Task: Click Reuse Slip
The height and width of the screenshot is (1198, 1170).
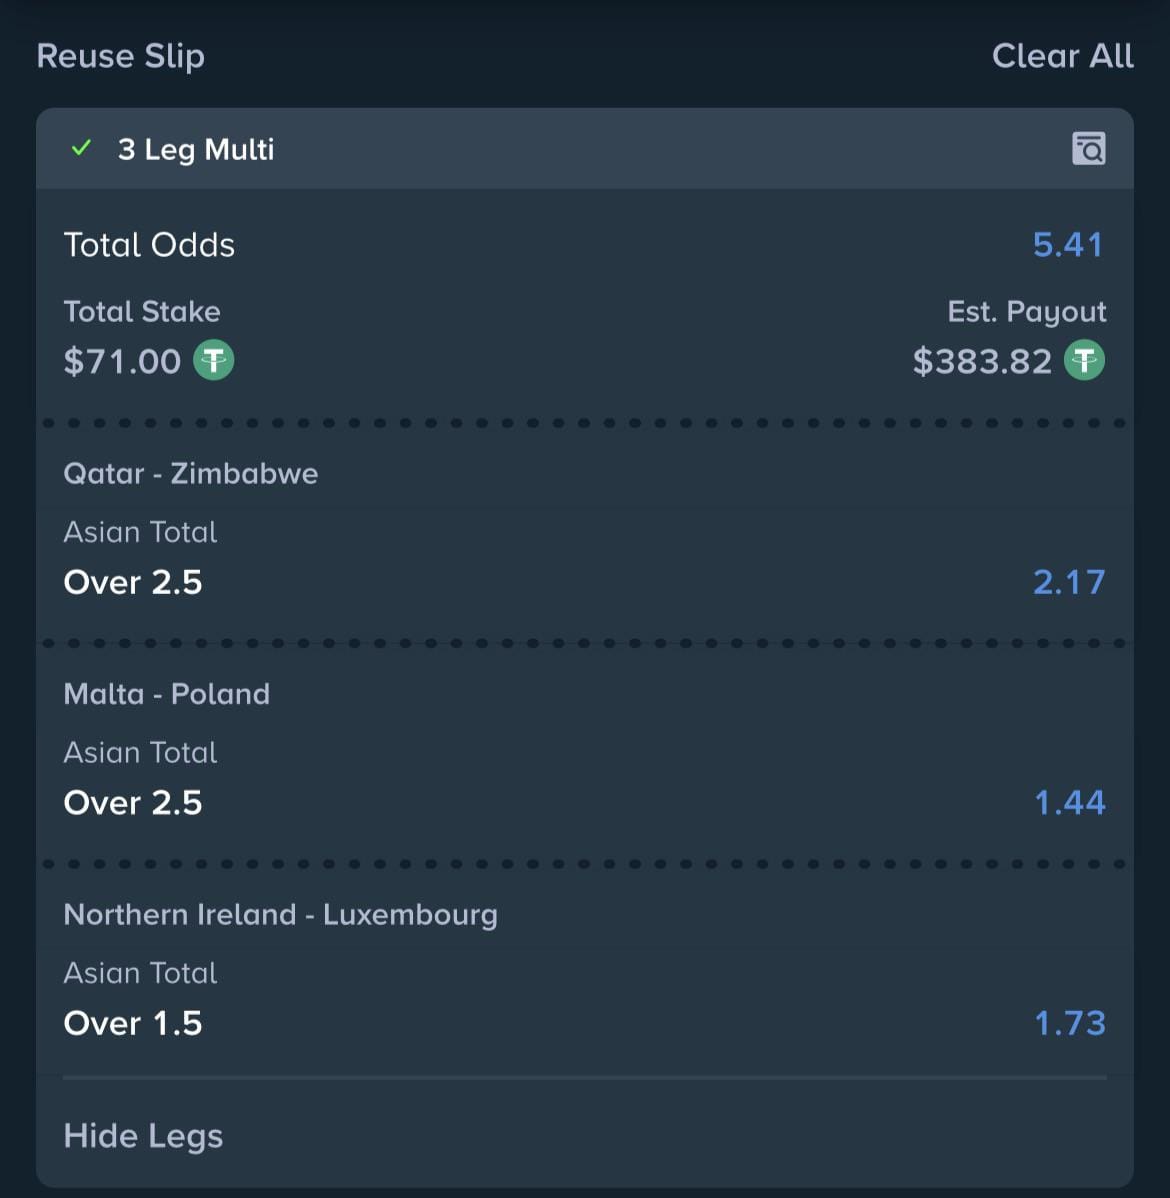Action: 120,56
